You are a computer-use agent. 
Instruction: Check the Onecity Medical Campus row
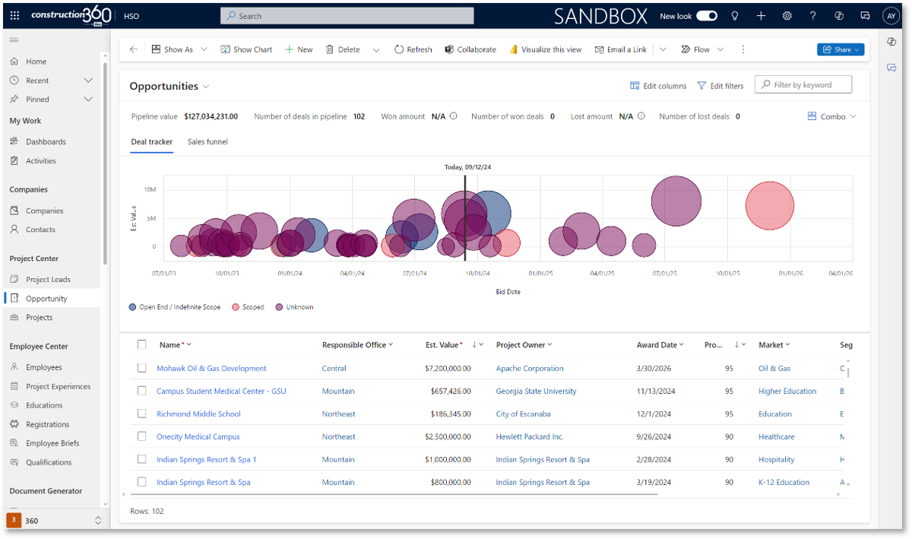(x=141, y=436)
